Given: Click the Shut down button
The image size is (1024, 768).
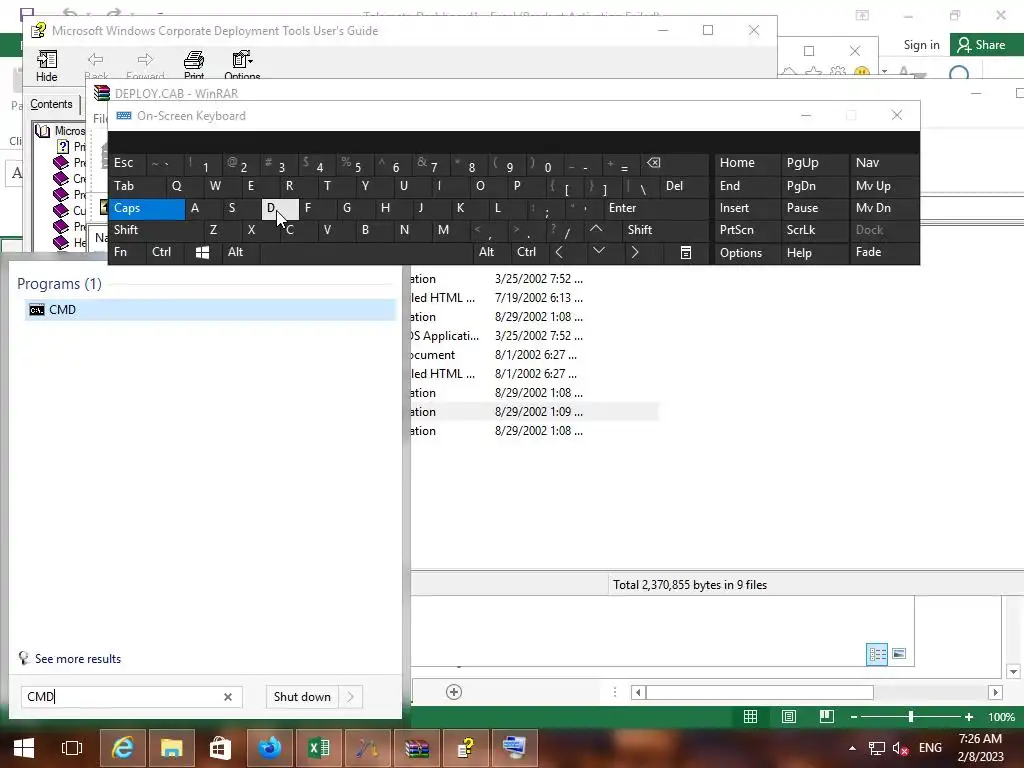Looking at the screenshot, I should tap(302, 697).
